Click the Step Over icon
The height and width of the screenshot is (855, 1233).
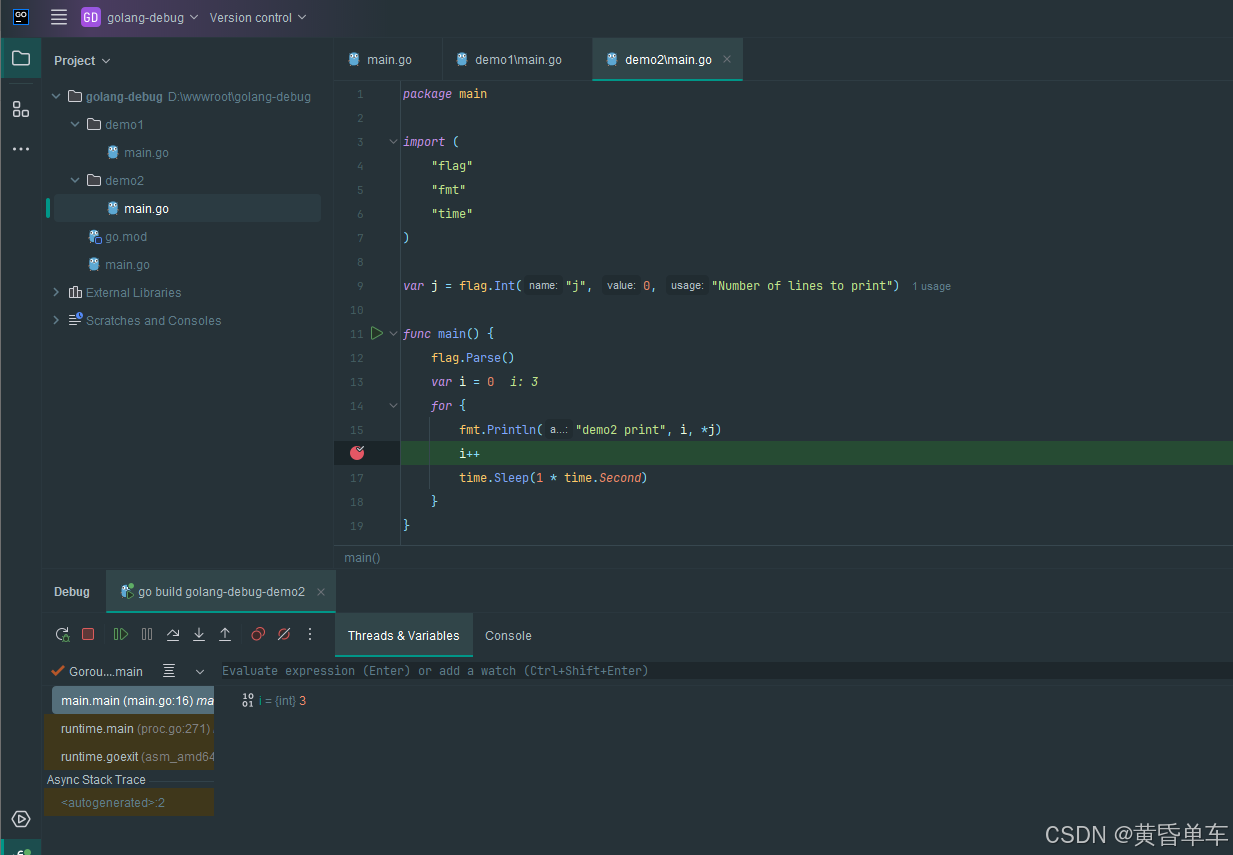click(173, 634)
